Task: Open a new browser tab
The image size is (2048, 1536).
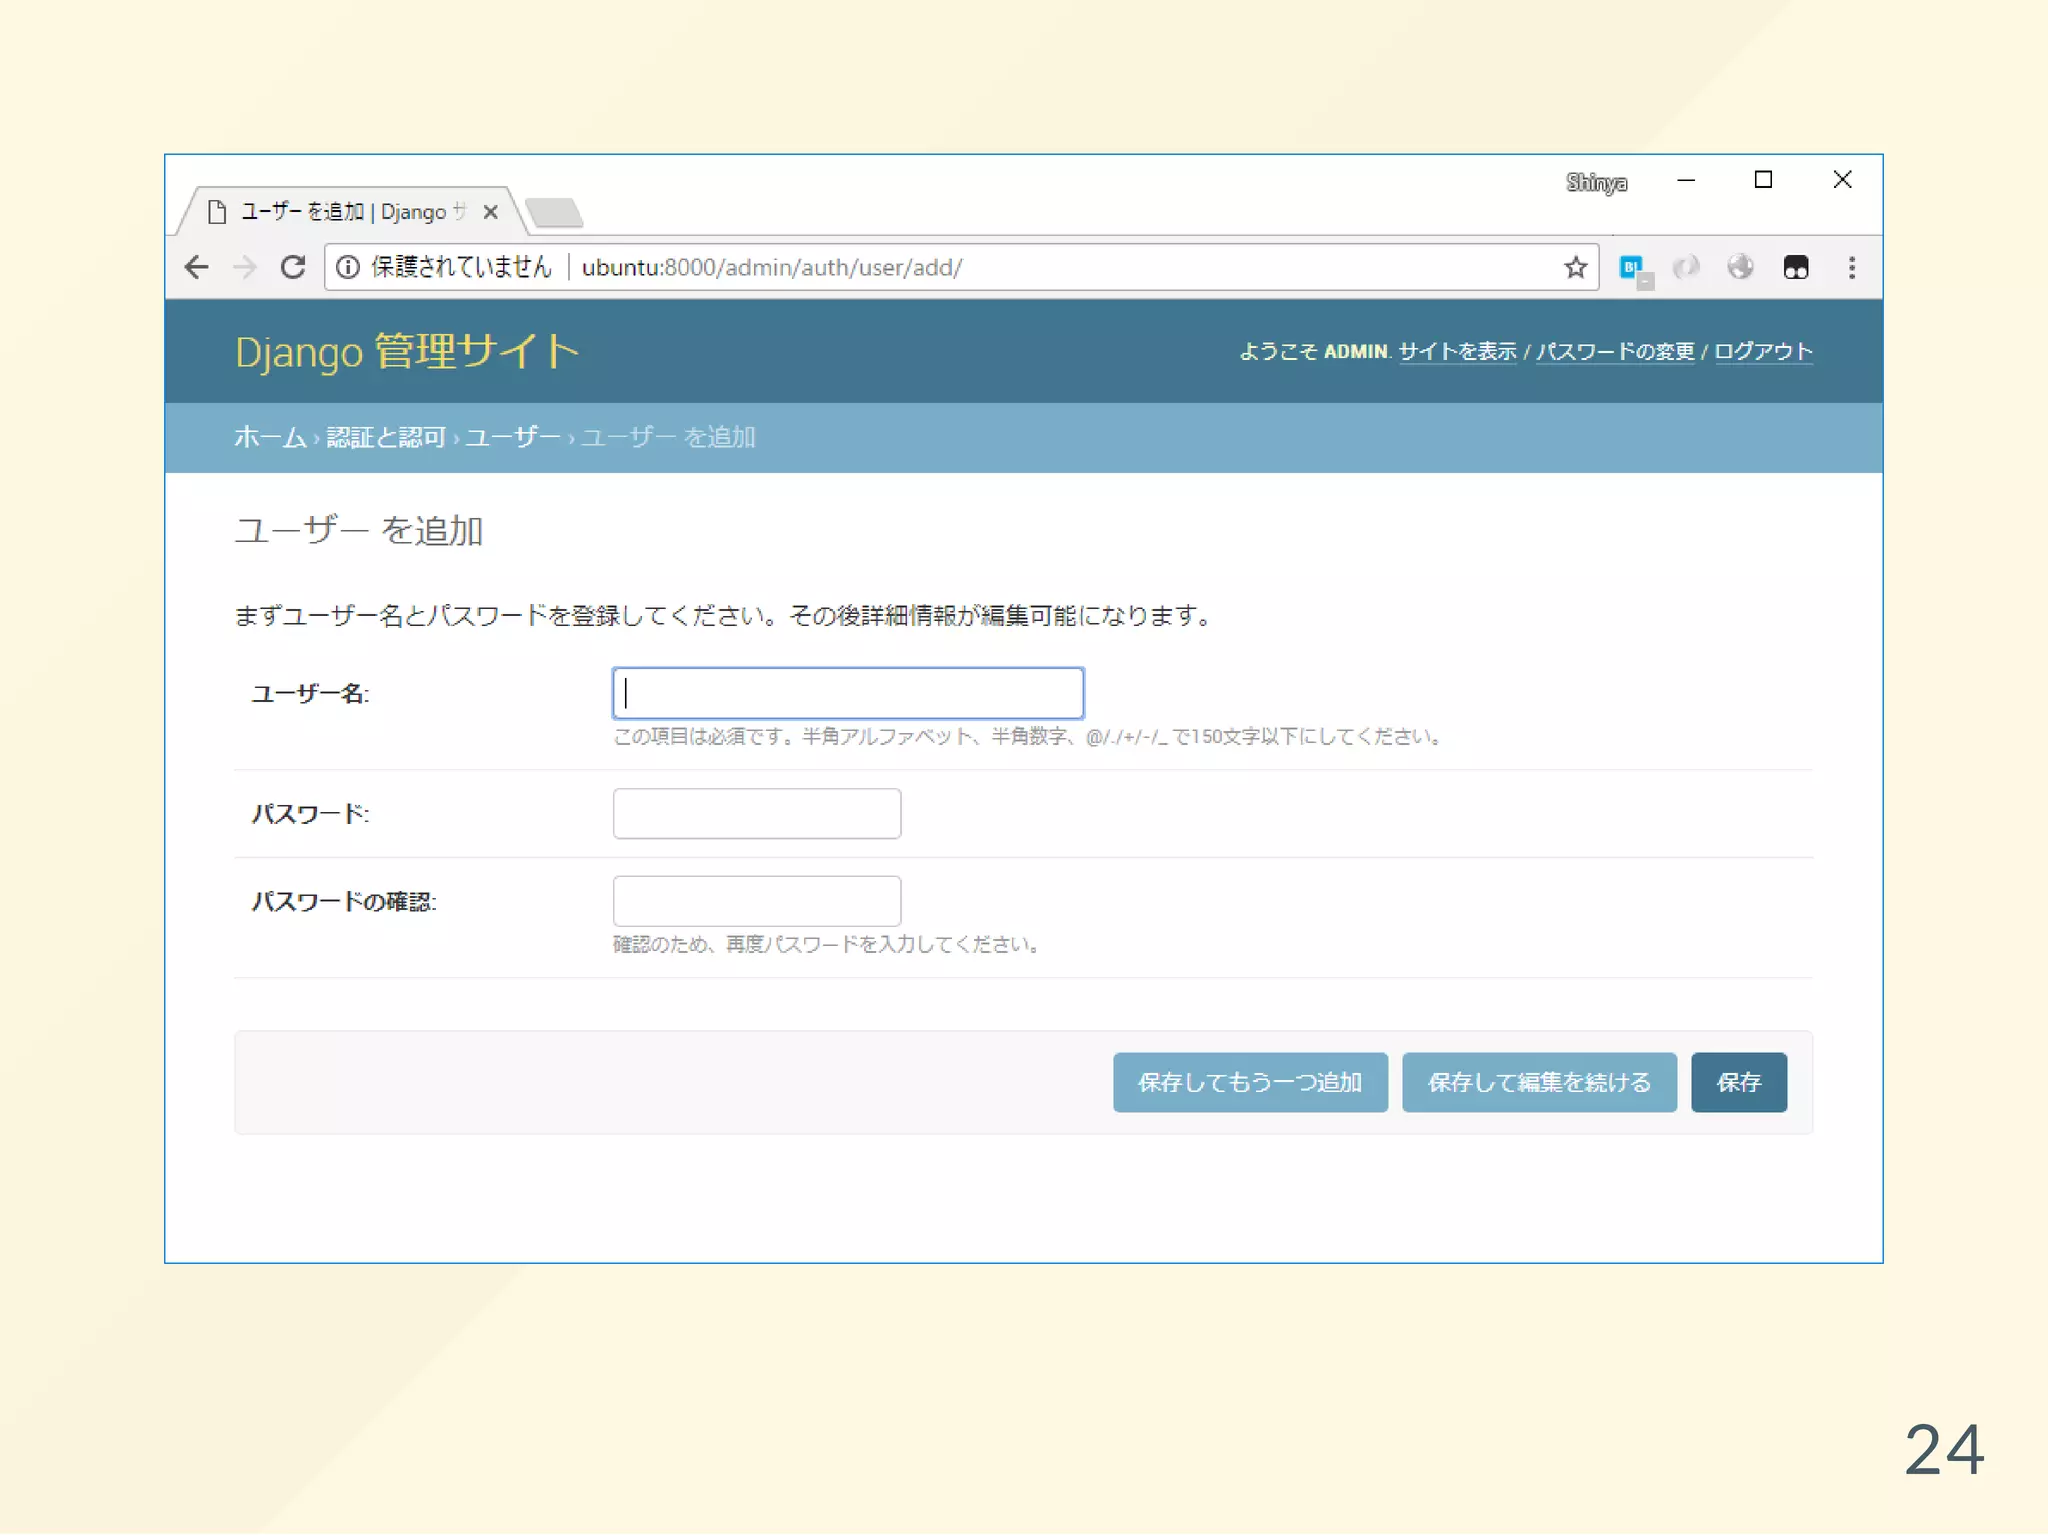Action: coord(553,212)
